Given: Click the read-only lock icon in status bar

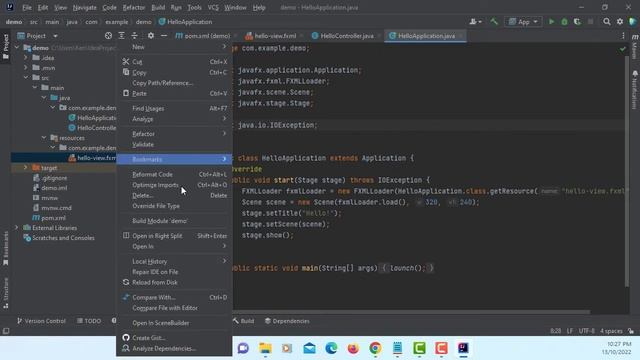Looking at the screenshot, I should [631, 331].
